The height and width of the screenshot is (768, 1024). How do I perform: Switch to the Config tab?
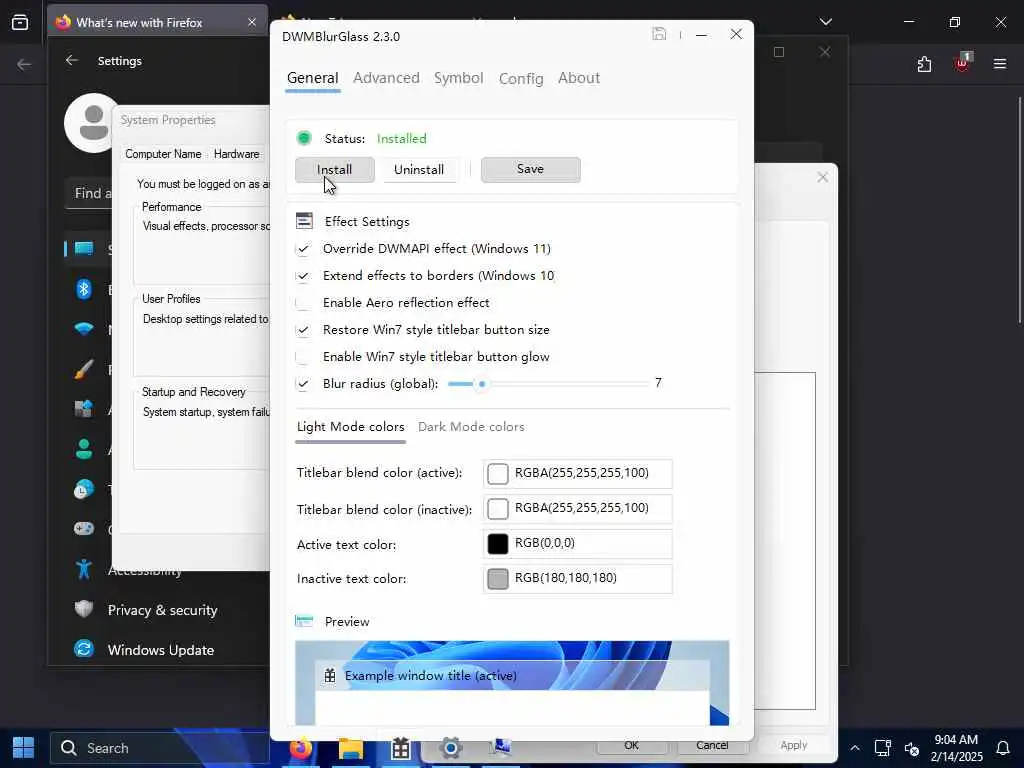coord(520,78)
